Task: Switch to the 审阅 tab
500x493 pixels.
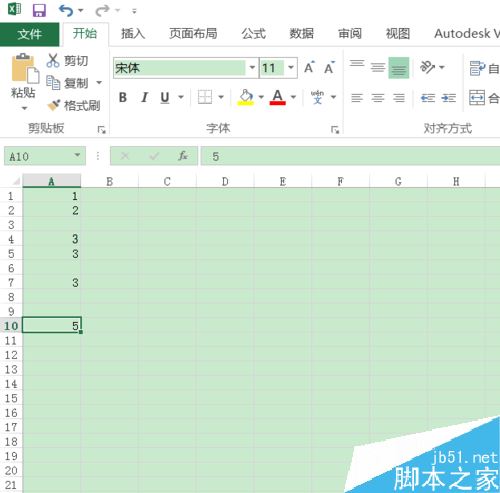Action: 350,34
